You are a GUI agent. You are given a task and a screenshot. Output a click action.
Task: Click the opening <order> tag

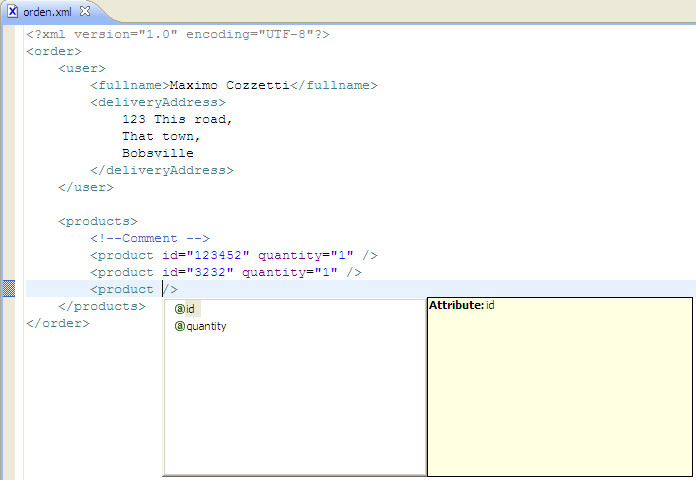(54, 51)
